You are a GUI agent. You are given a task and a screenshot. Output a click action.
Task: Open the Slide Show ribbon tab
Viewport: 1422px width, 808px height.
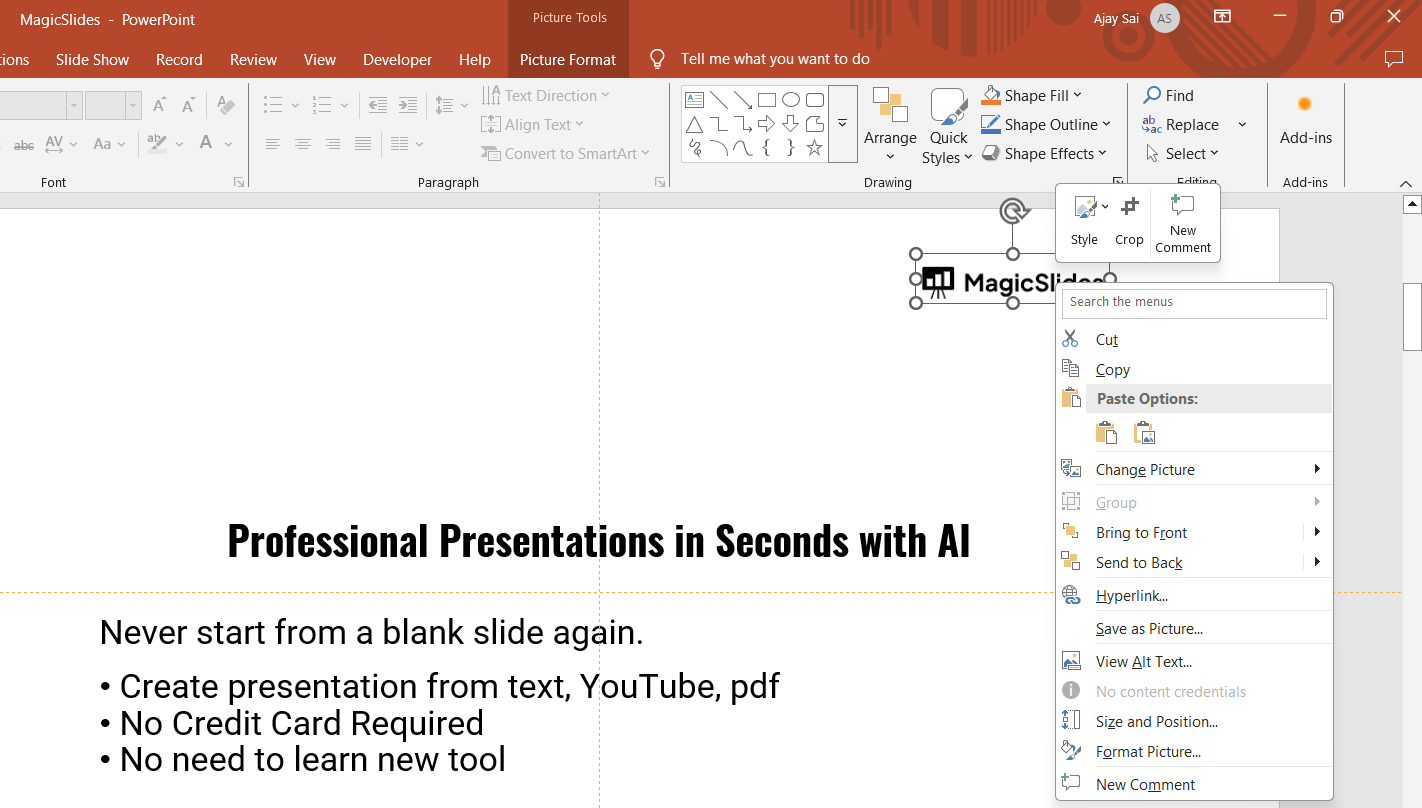click(92, 60)
